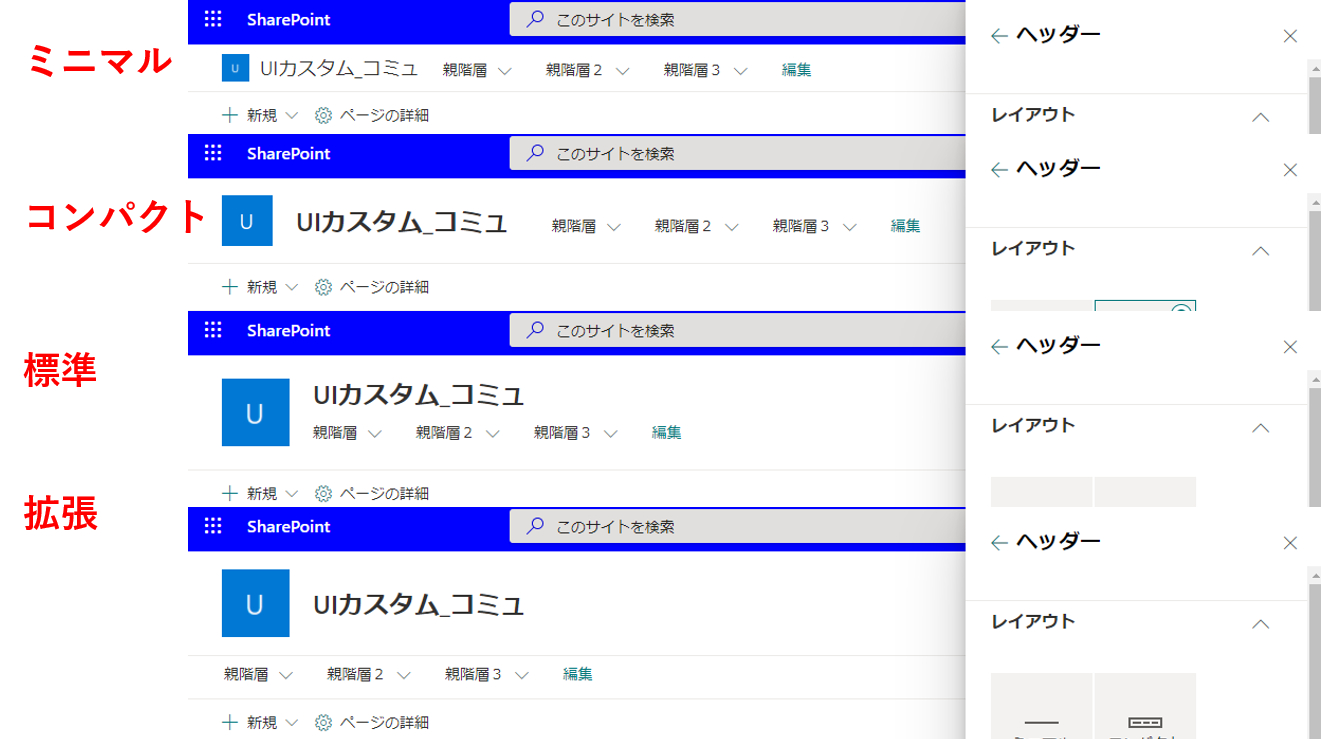The width and height of the screenshot is (1321, 739).
Task: Click the UIカスタム_コミュ title in the コンパクト header
Action: [x=402, y=222]
